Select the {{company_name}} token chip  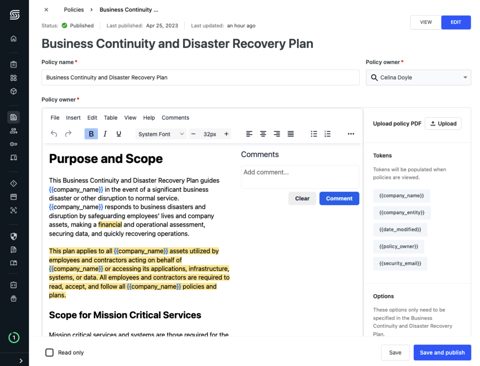[401, 196]
